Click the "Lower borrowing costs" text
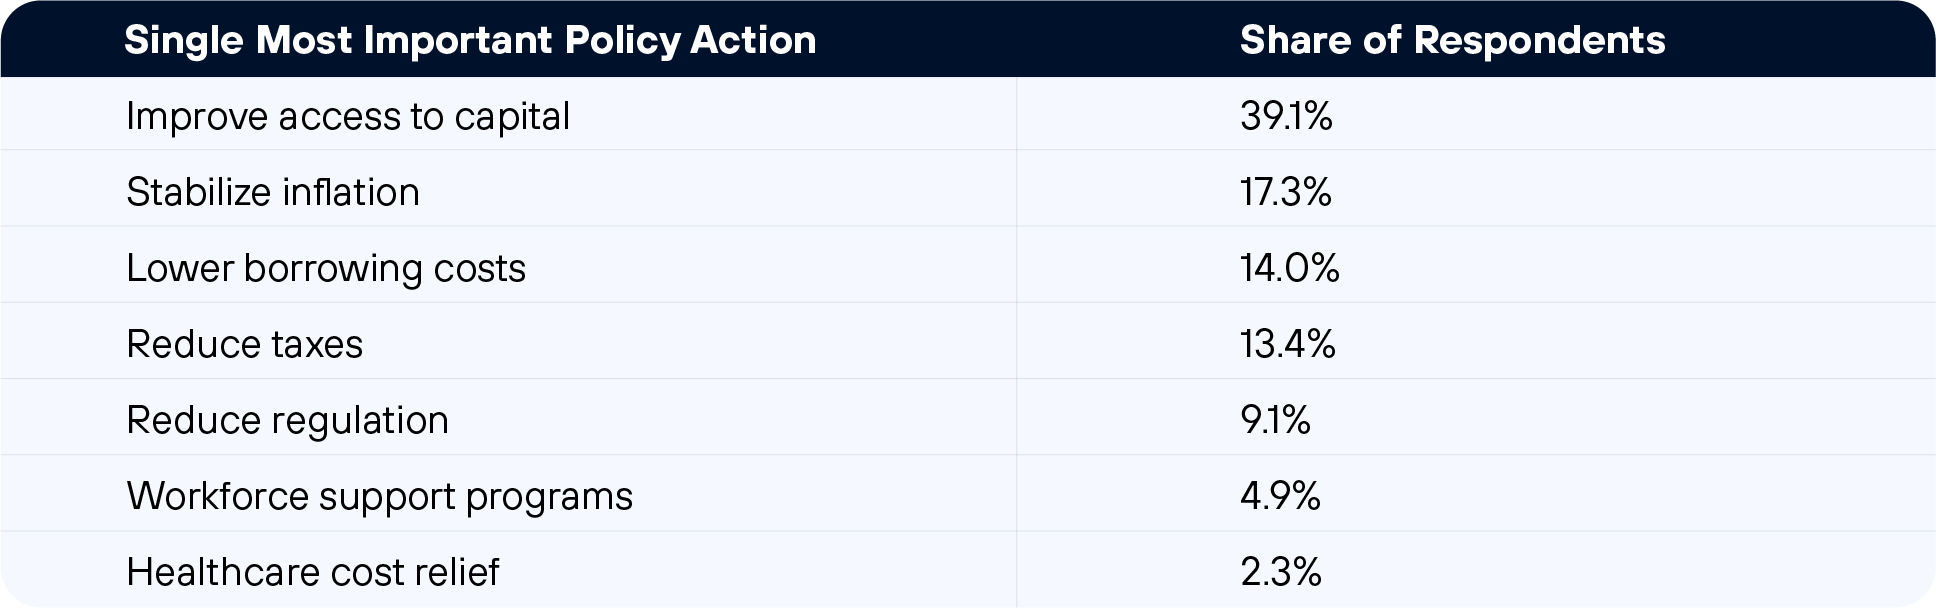The width and height of the screenshot is (1936, 608). pos(326,268)
